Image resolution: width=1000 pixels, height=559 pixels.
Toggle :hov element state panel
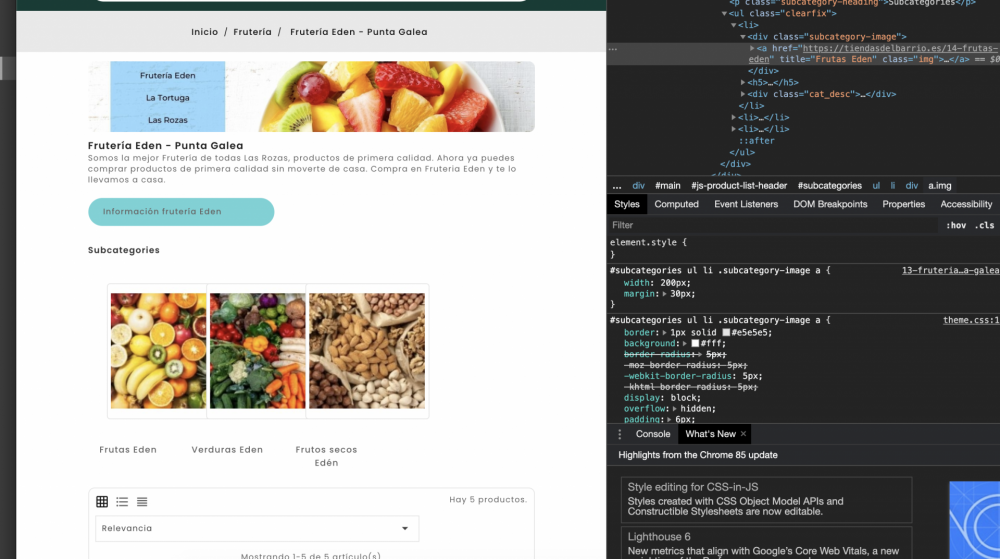click(x=956, y=226)
